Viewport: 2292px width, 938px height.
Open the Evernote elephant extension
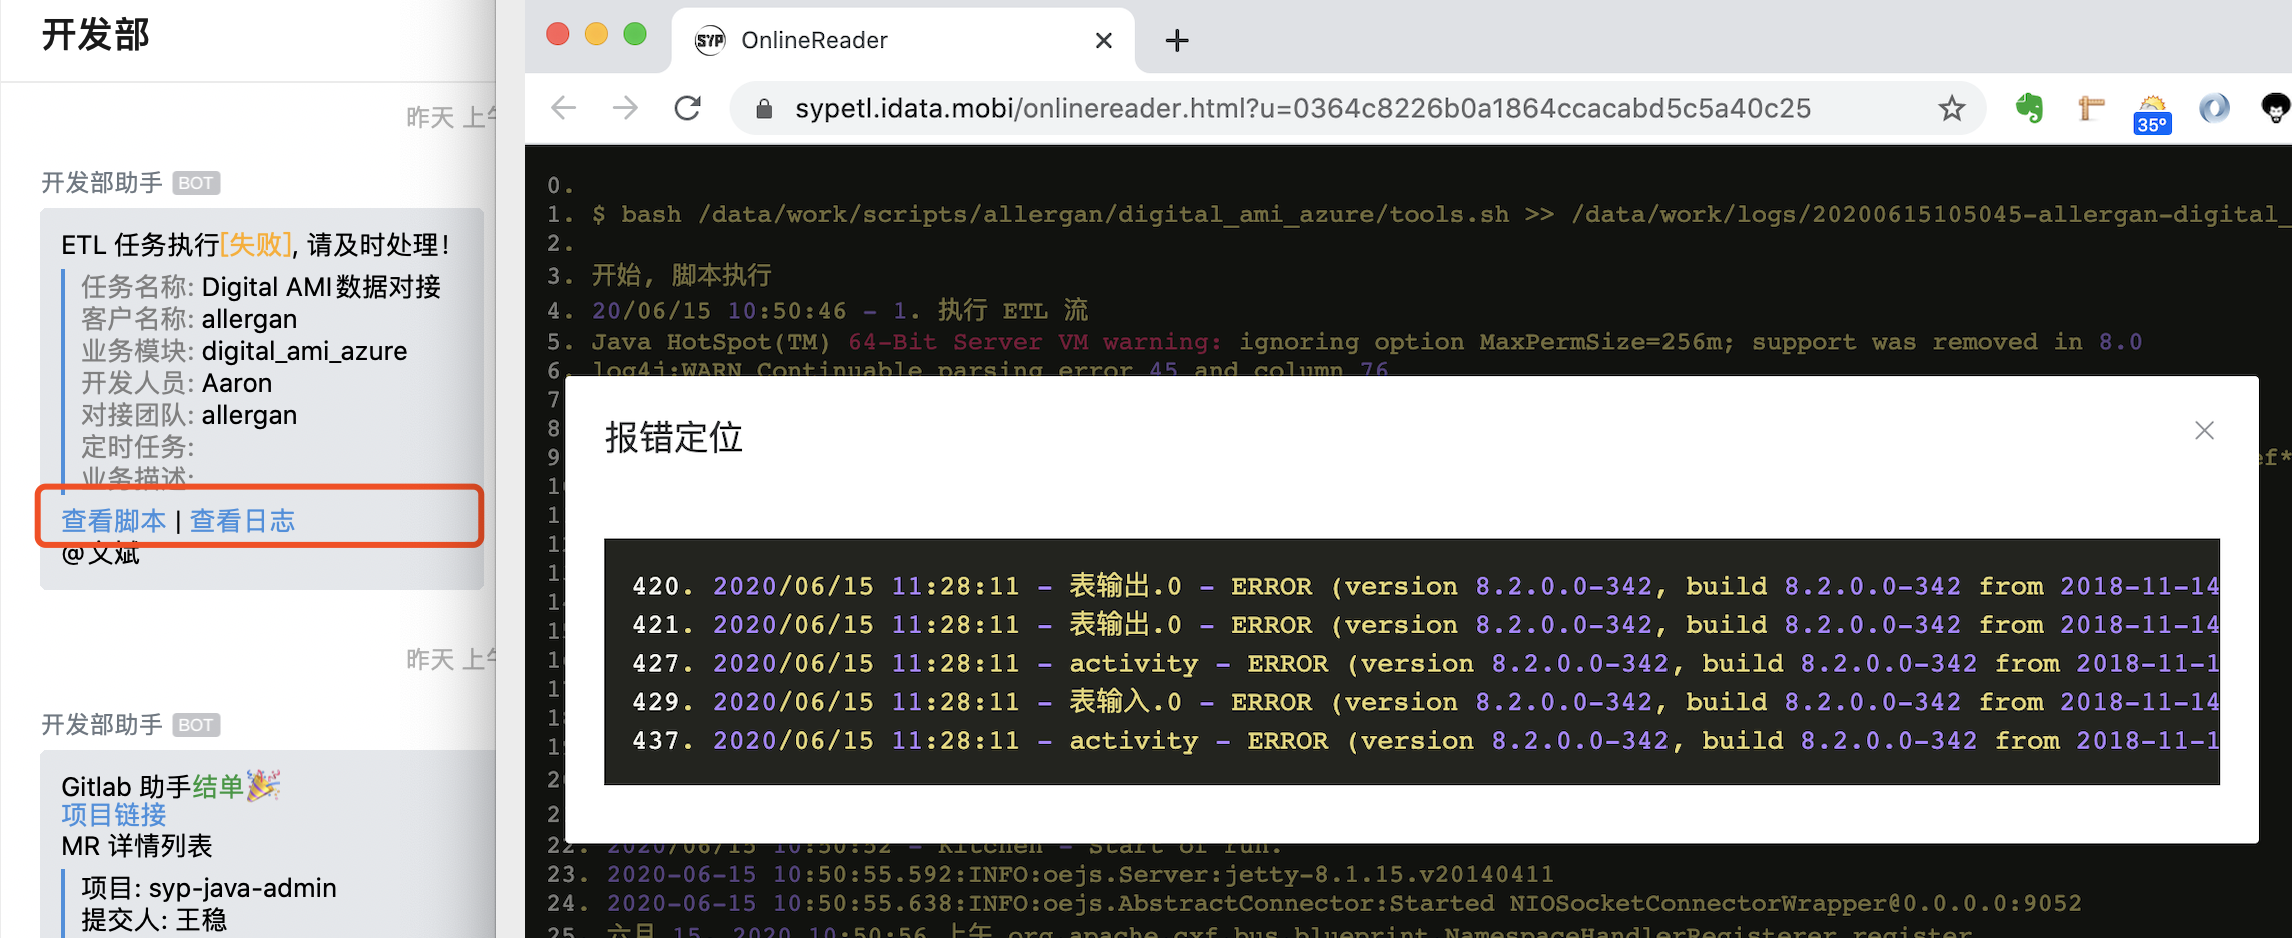[x=2029, y=108]
